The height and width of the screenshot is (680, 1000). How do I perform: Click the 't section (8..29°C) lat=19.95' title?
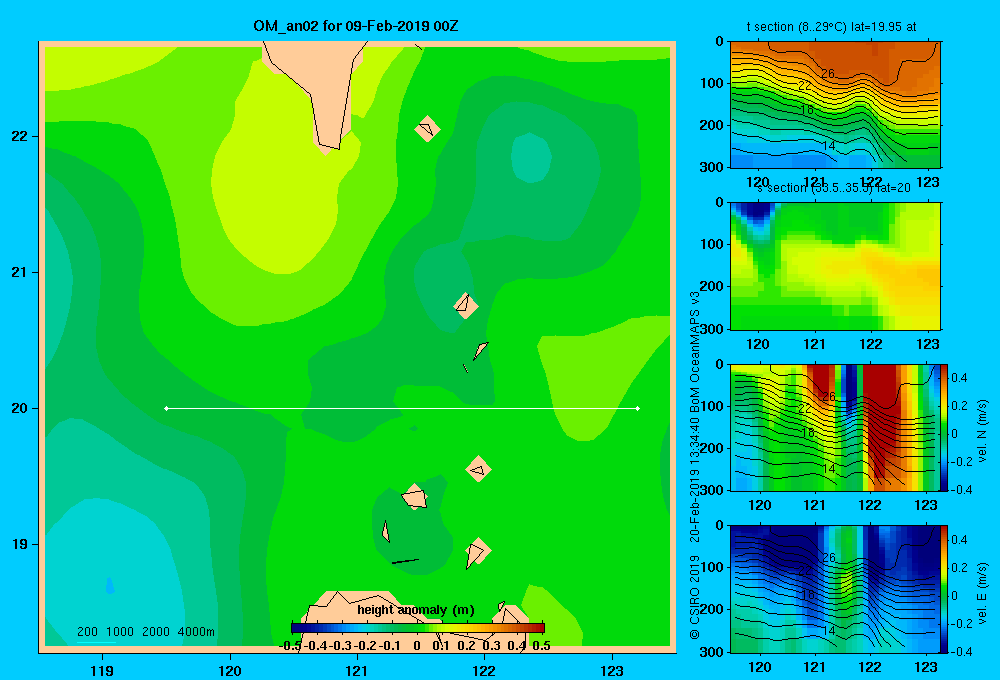pyautogui.click(x=831, y=27)
